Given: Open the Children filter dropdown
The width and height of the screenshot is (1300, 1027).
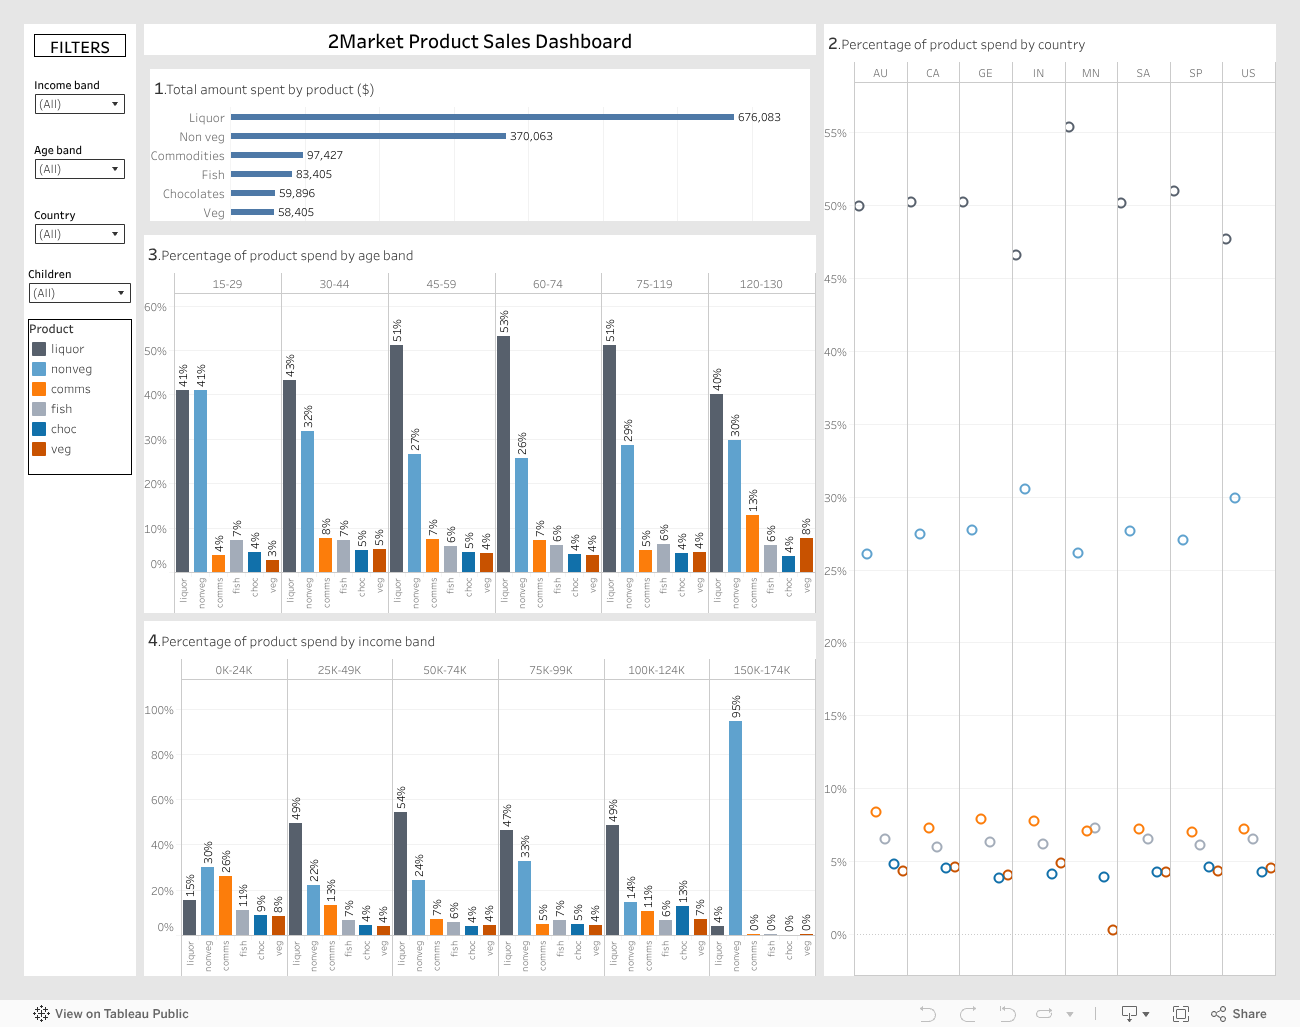Looking at the screenshot, I should (80, 293).
